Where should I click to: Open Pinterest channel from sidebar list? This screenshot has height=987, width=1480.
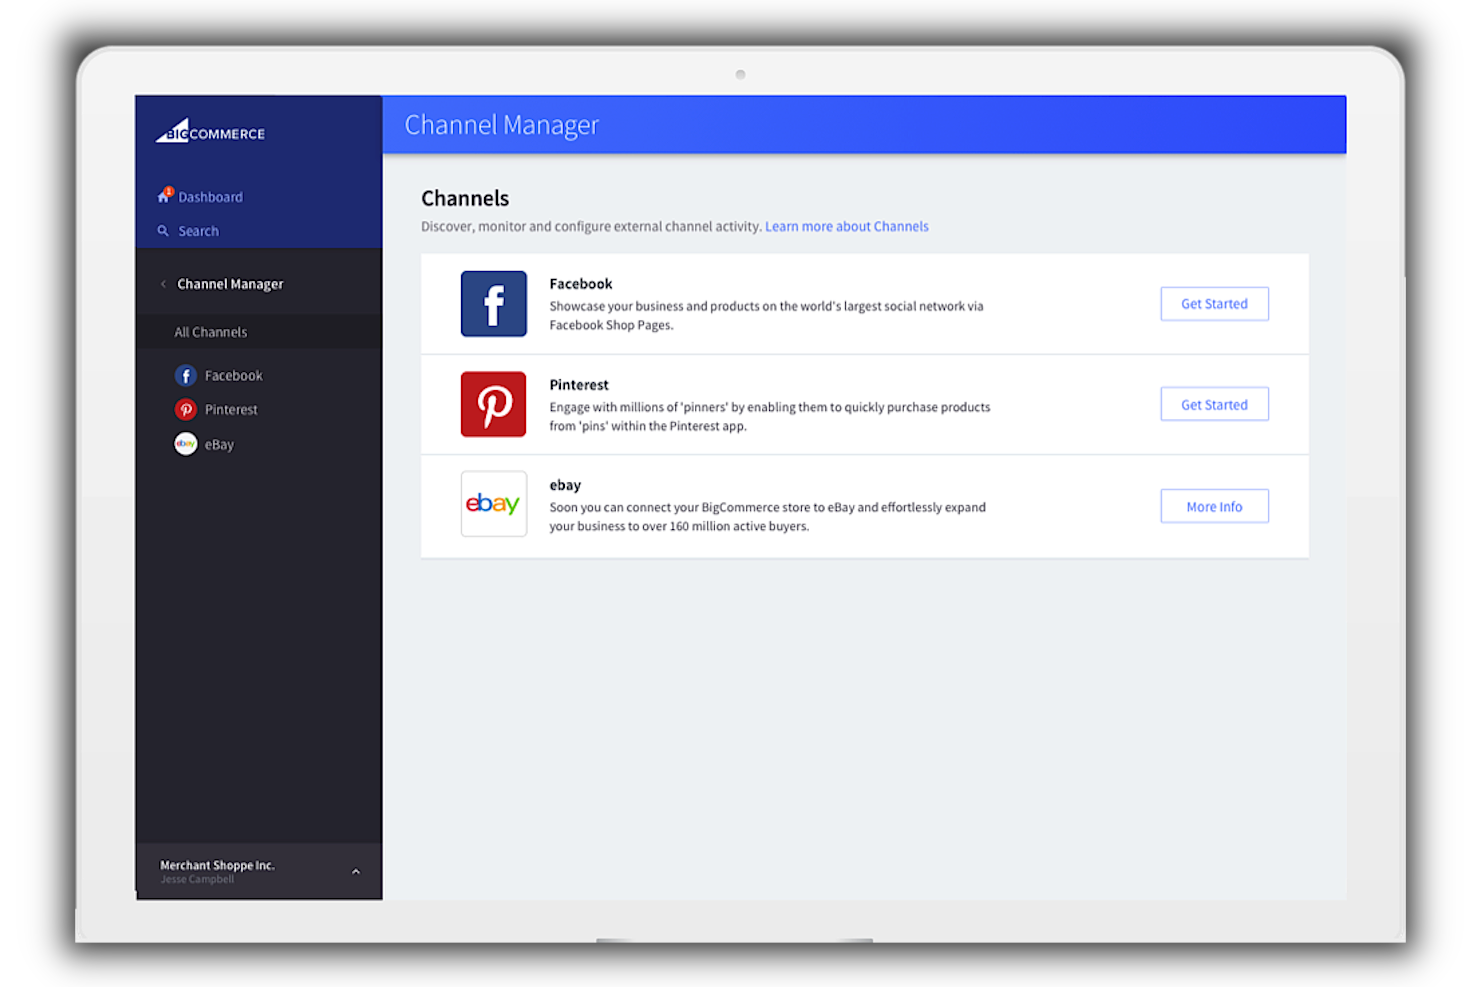tap(231, 410)
